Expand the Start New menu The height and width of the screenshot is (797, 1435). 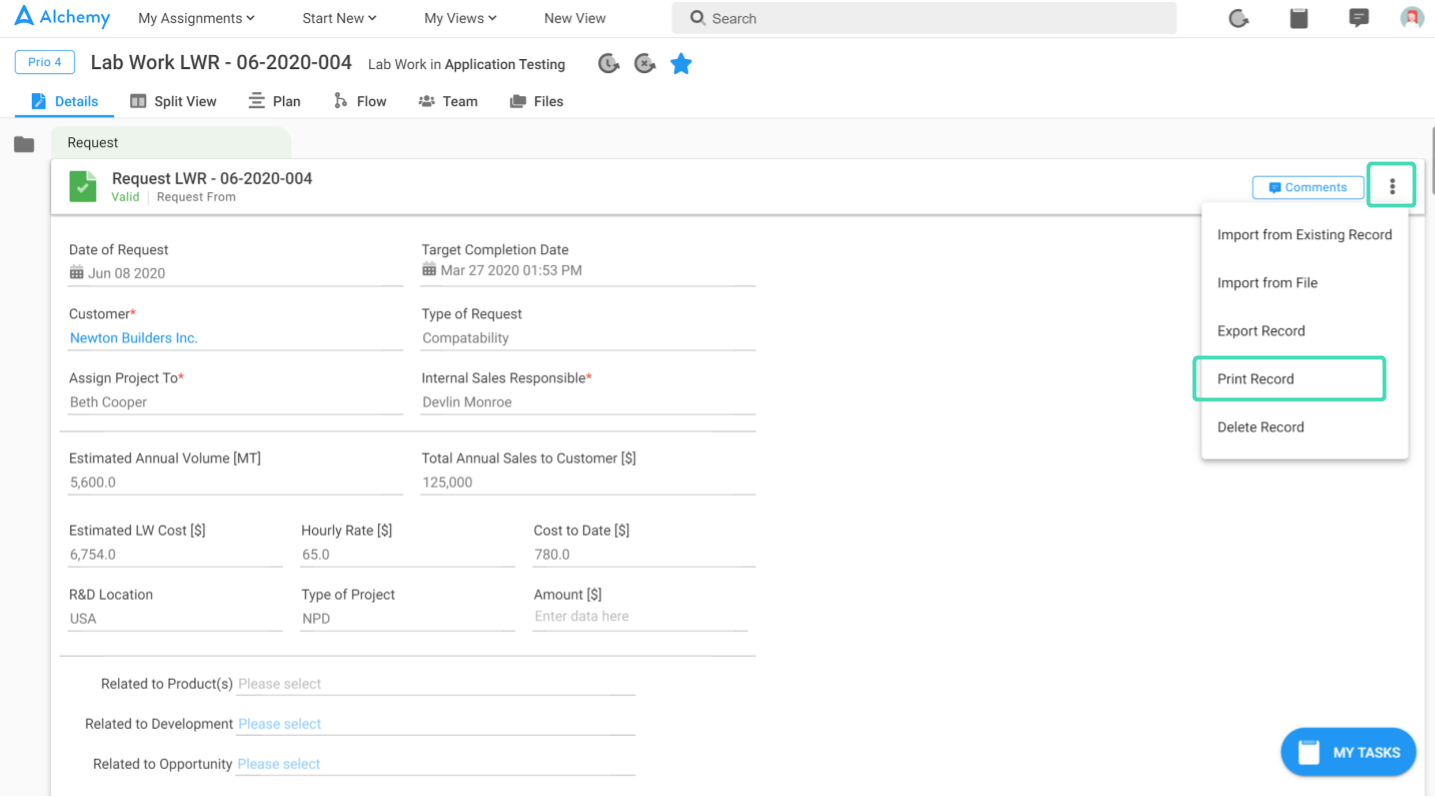point(339,18)
